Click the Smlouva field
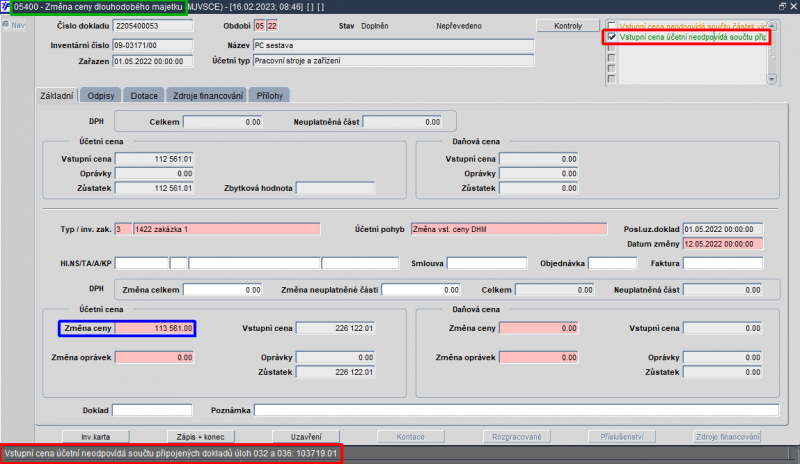The width and height of the screenshot is (800, 464). (x=487, y=263)
